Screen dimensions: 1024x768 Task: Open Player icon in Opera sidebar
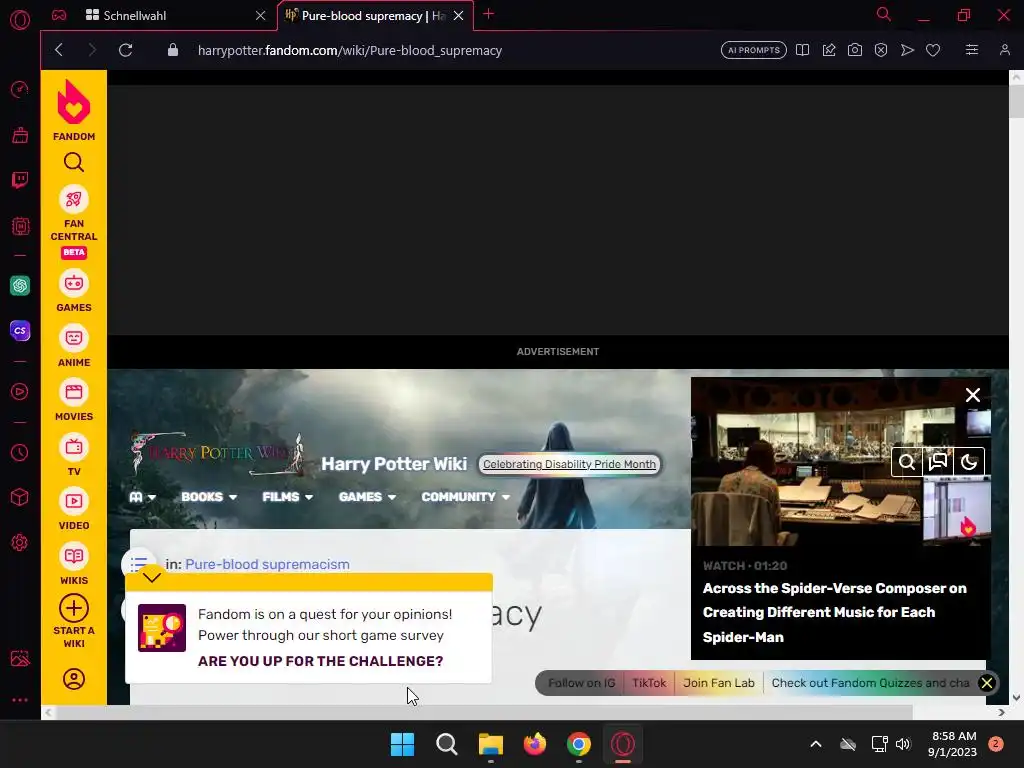point(20,391)
